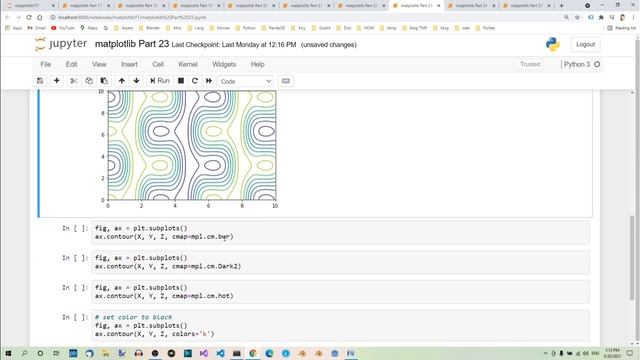The image size is (640, 360).
Task: Open the Maps bookmark
Action: [89, 28]
